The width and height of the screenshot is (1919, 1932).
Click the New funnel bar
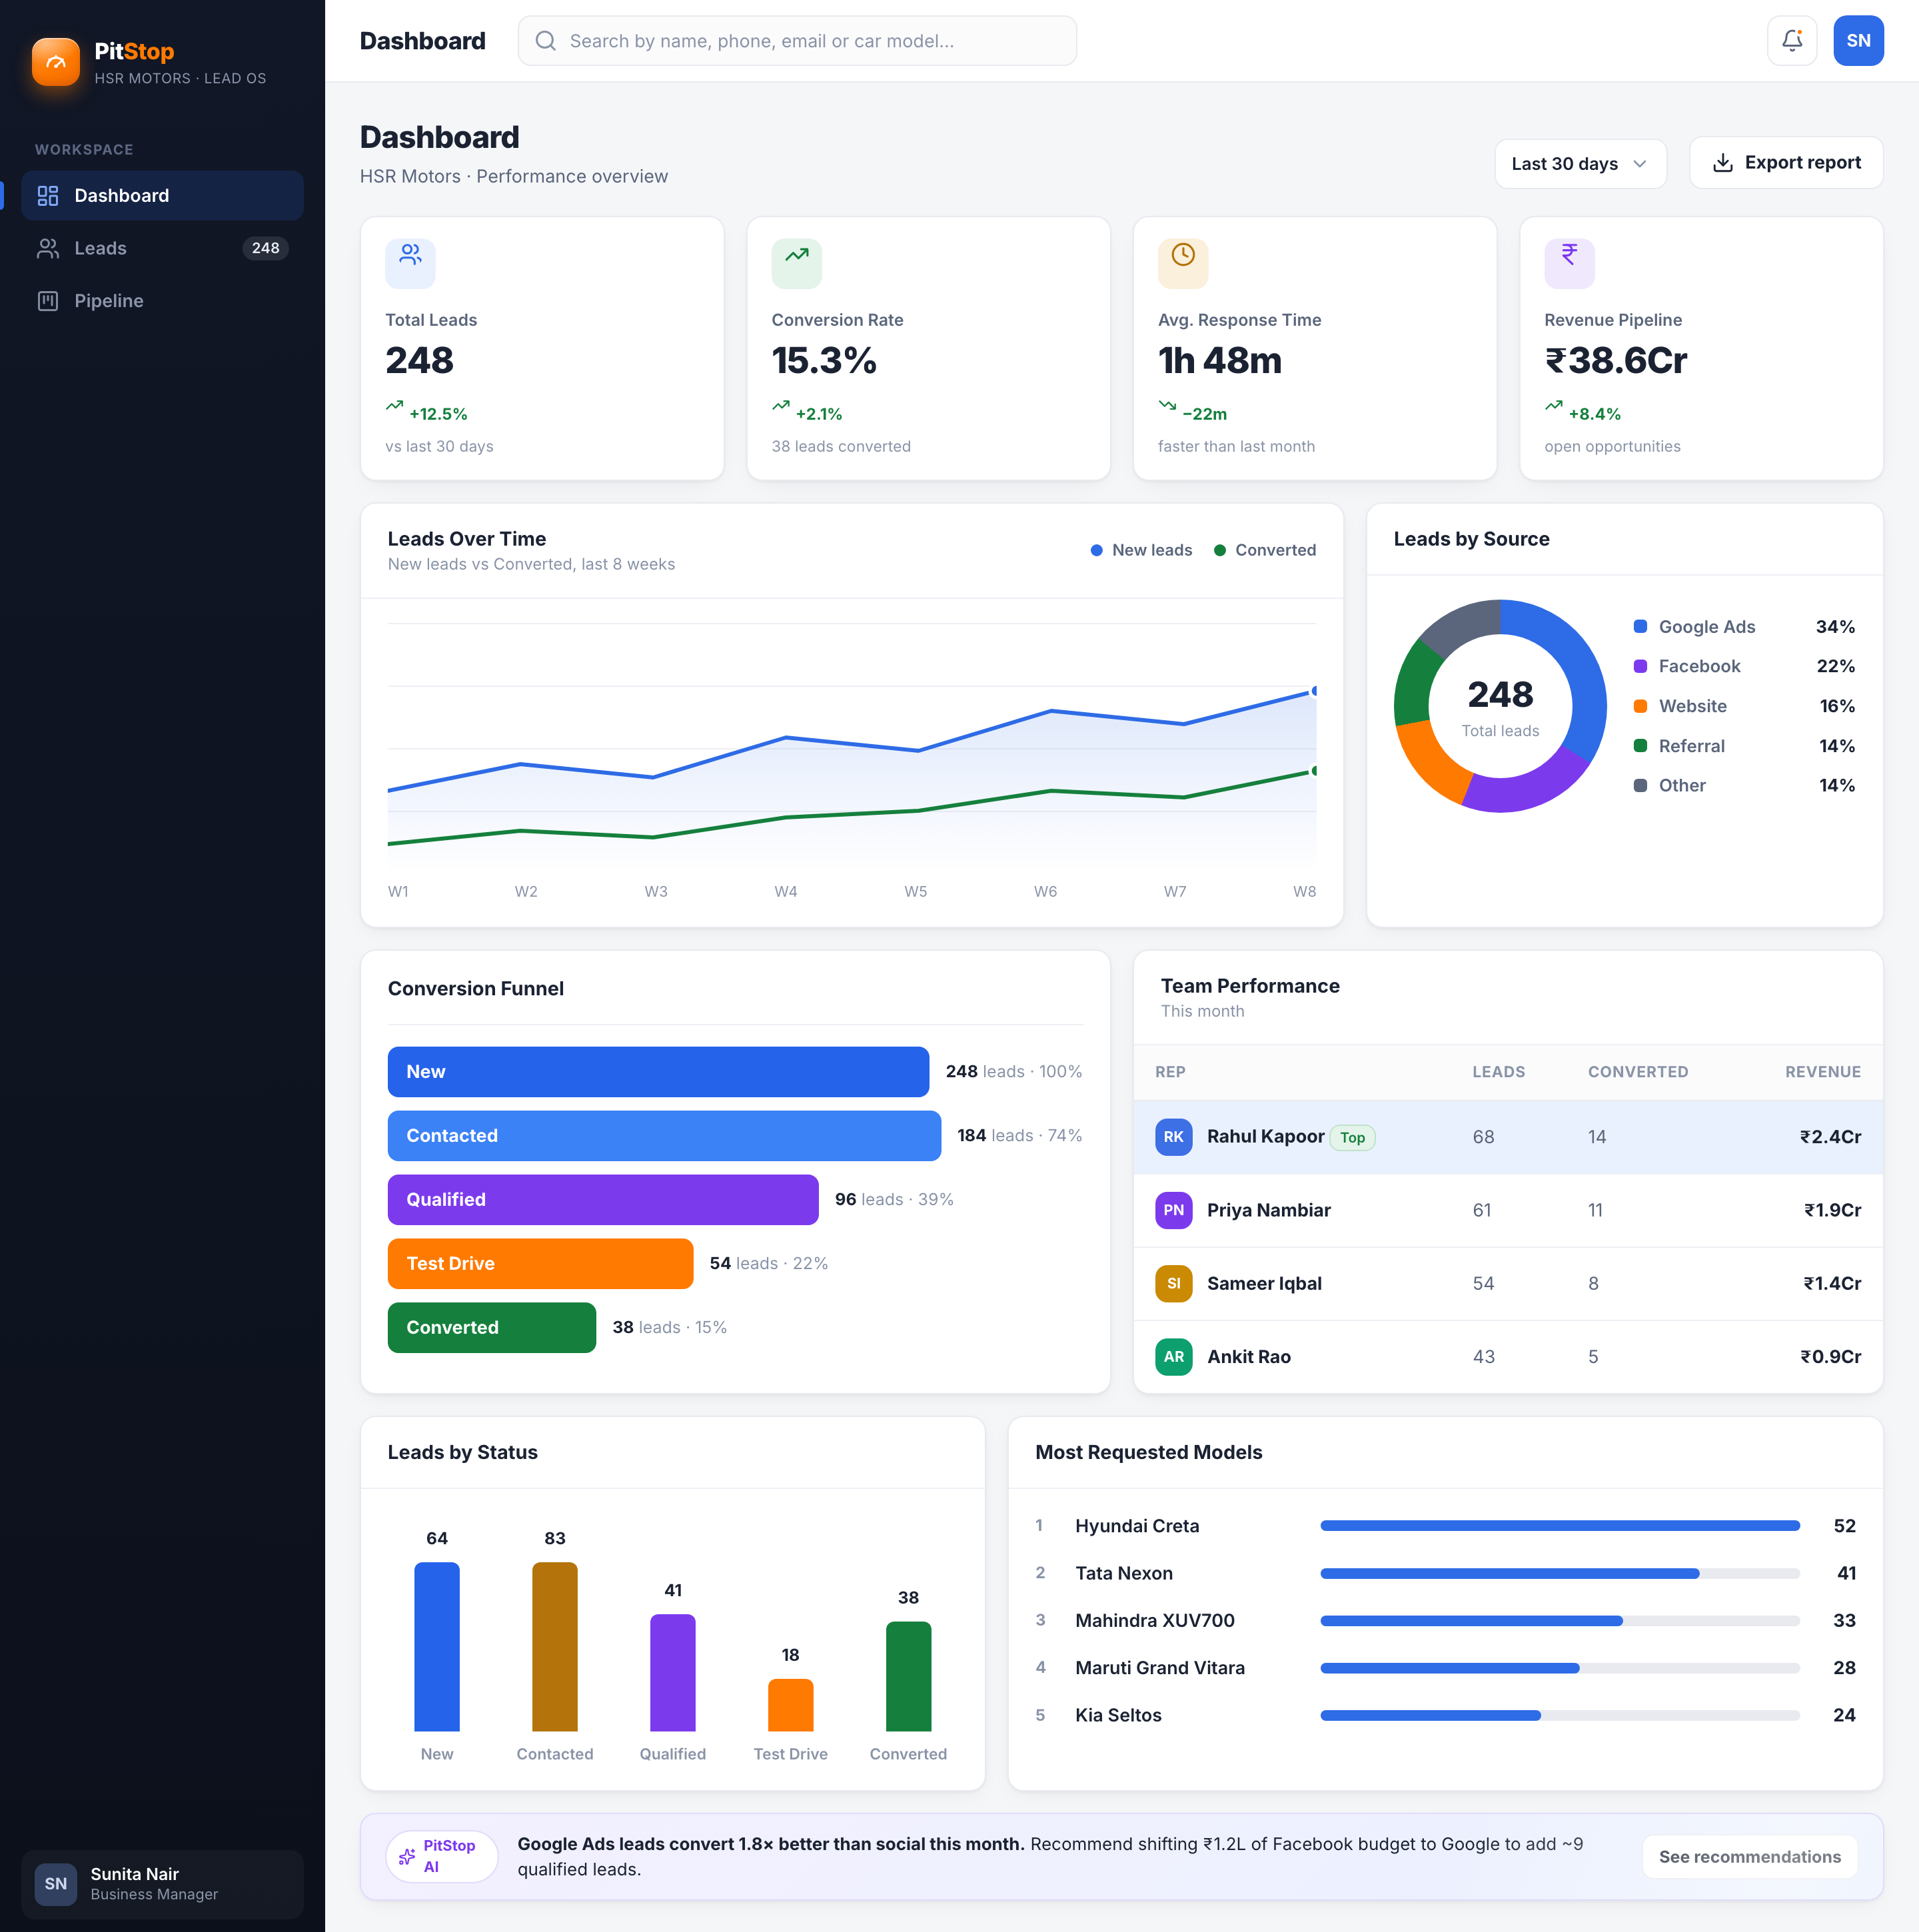pos(658,1072)
